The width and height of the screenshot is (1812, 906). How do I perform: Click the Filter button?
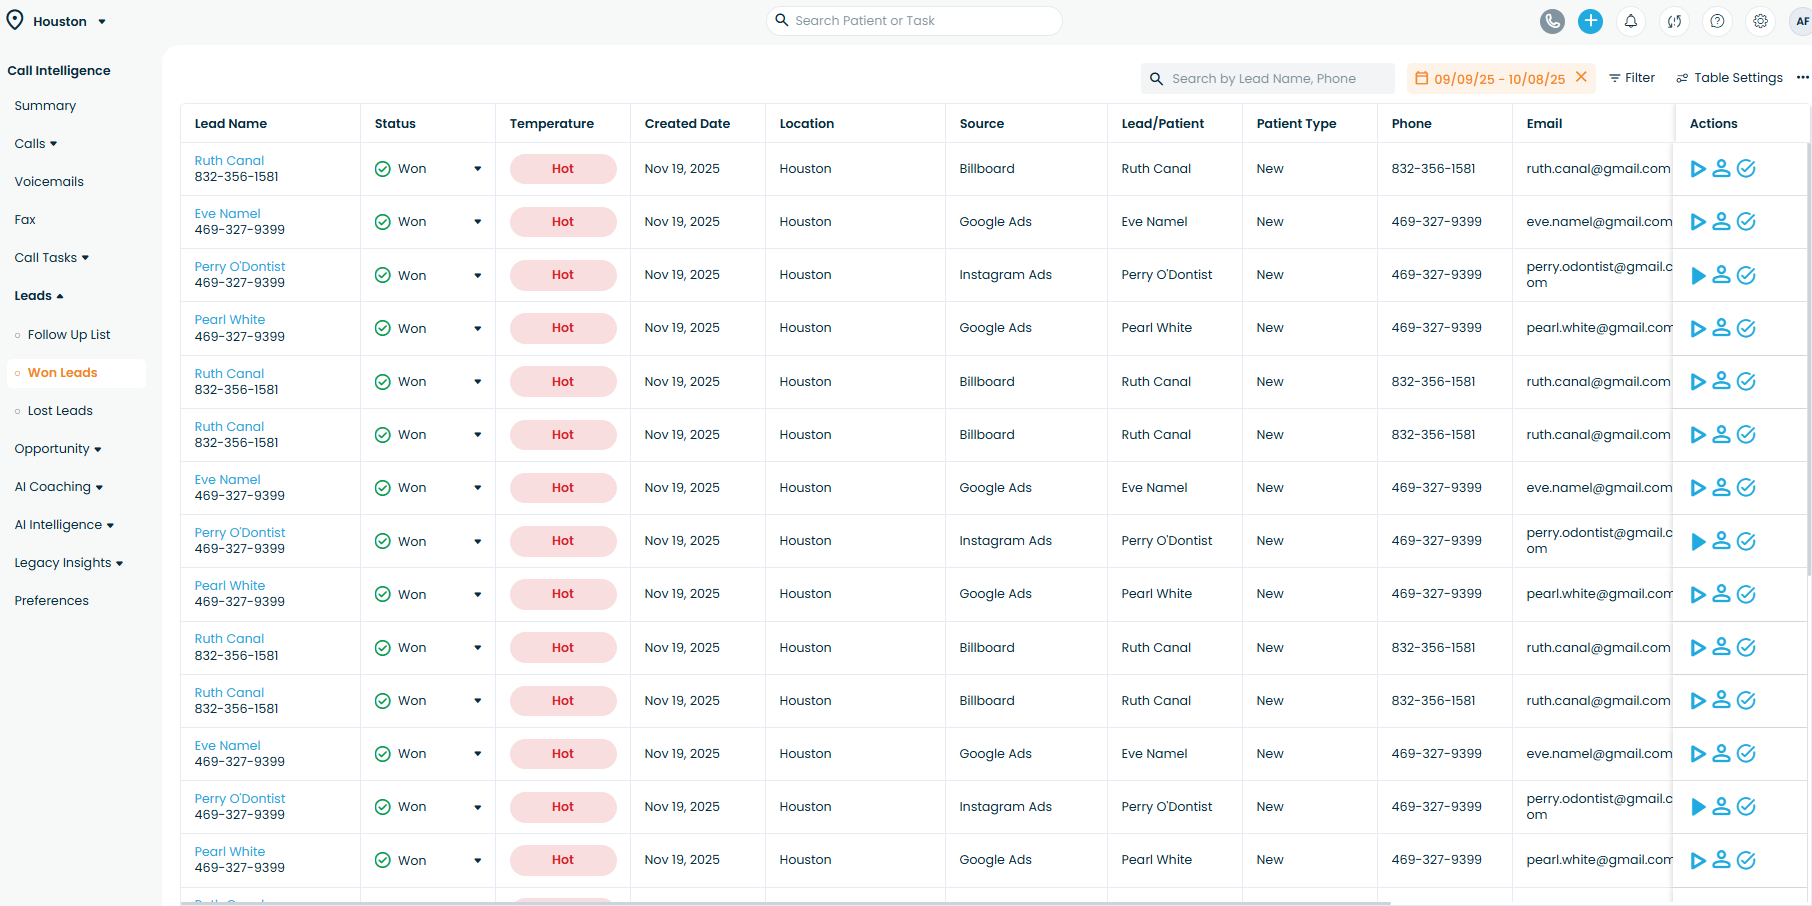pos(1631,78)
